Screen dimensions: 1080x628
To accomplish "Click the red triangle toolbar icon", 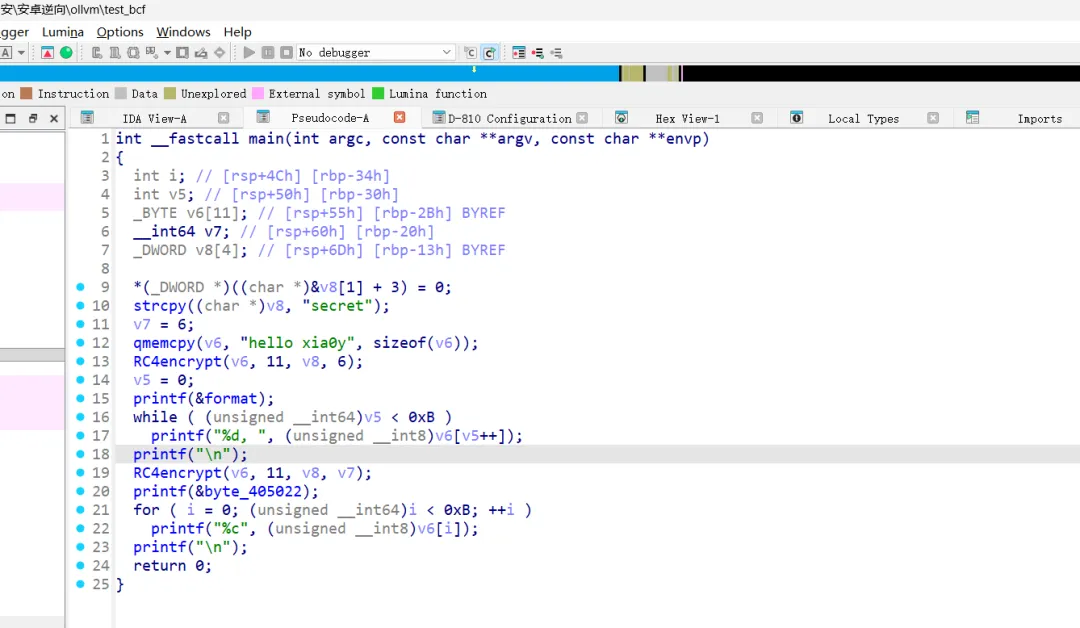I will 48,53.
